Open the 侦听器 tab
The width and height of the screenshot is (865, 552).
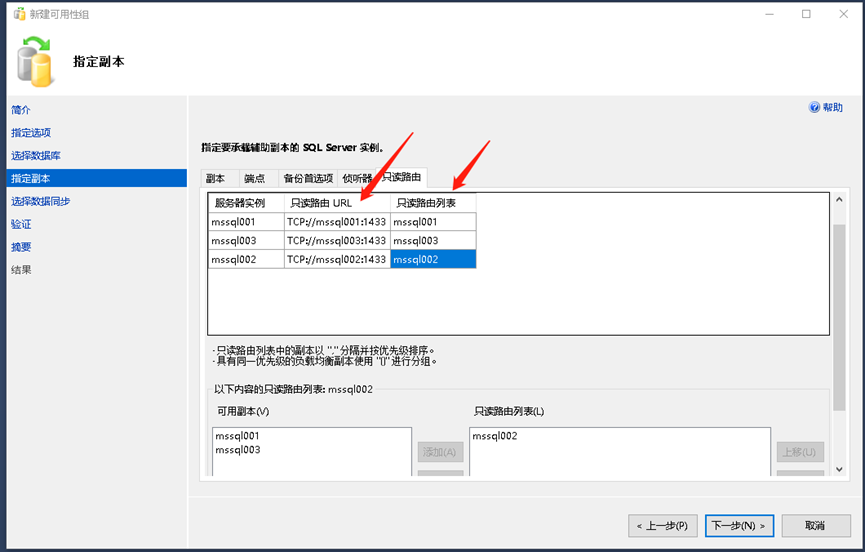[x=356, y=178]
